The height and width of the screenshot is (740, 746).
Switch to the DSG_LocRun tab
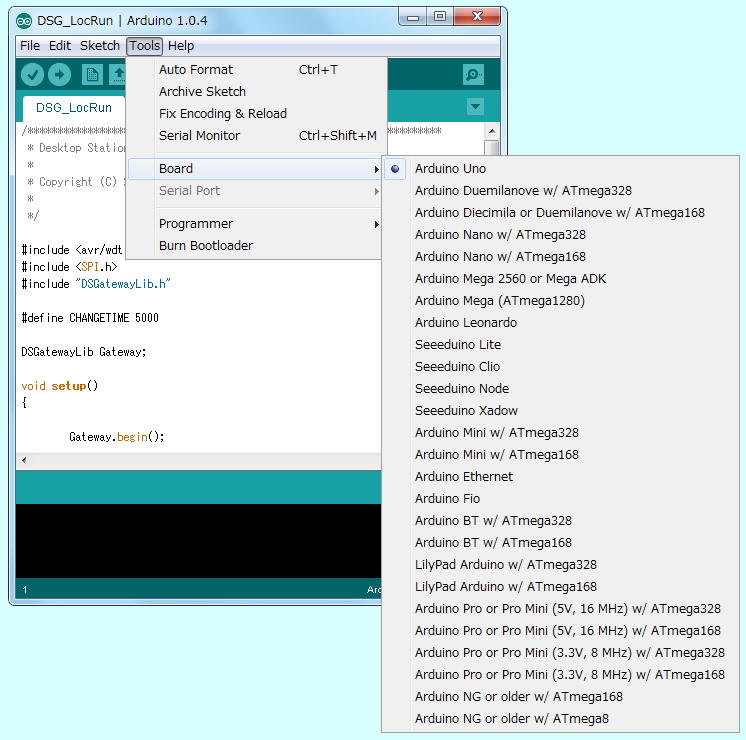click(x=74, y=108)
